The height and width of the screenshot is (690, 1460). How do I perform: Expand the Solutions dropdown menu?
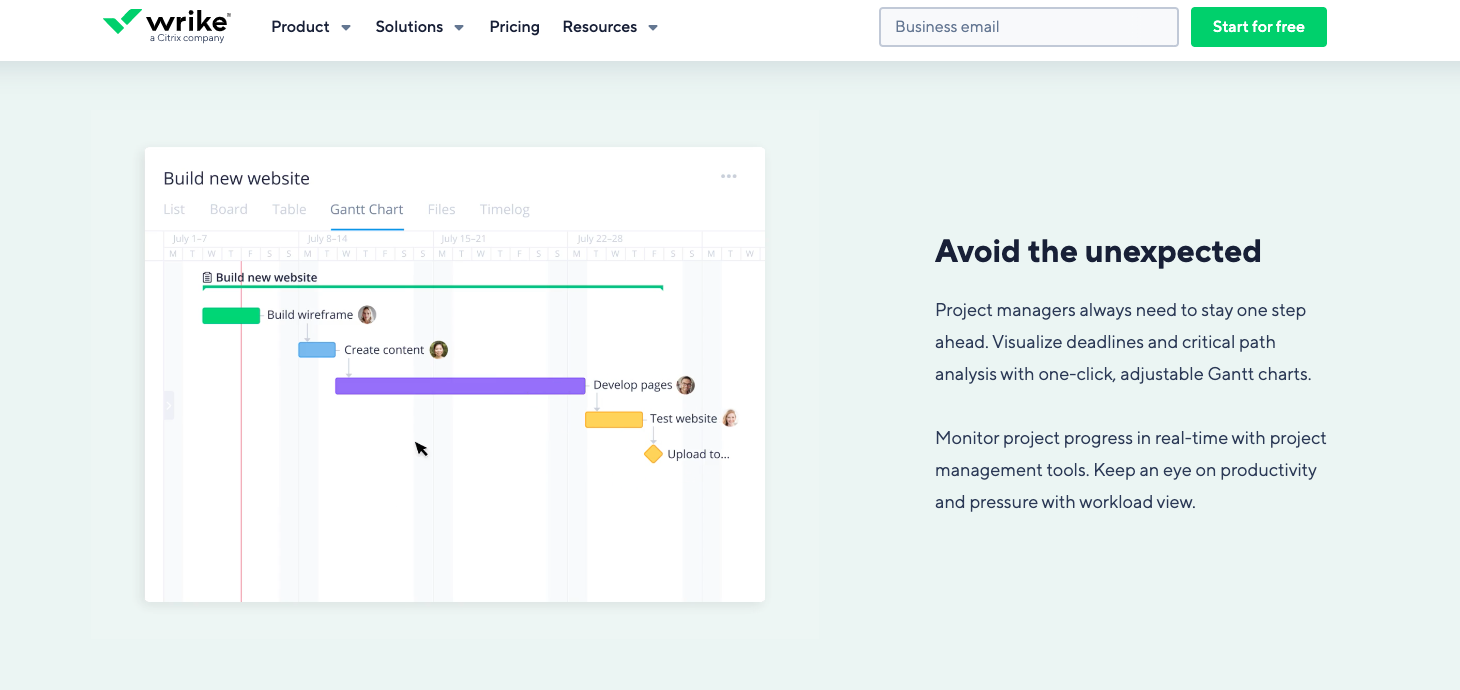420,27
